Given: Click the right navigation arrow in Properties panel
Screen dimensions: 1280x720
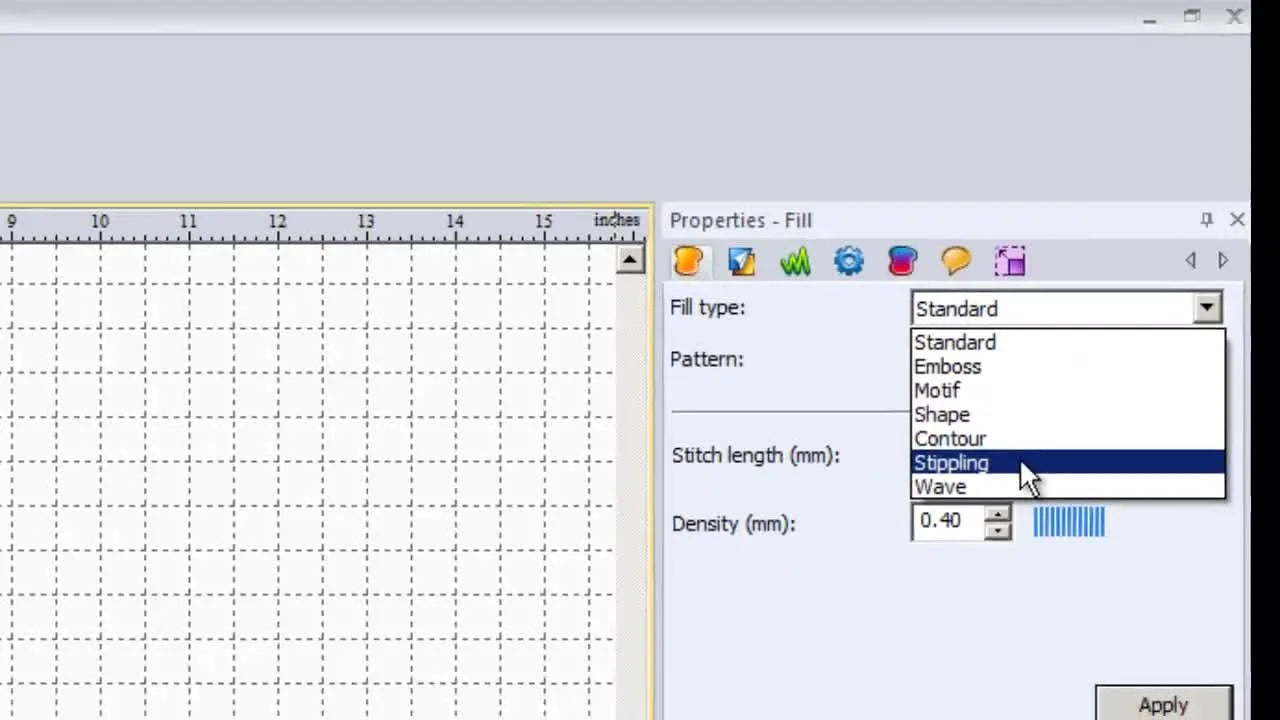Looking at the screenshot, I should coord(1223,260).
